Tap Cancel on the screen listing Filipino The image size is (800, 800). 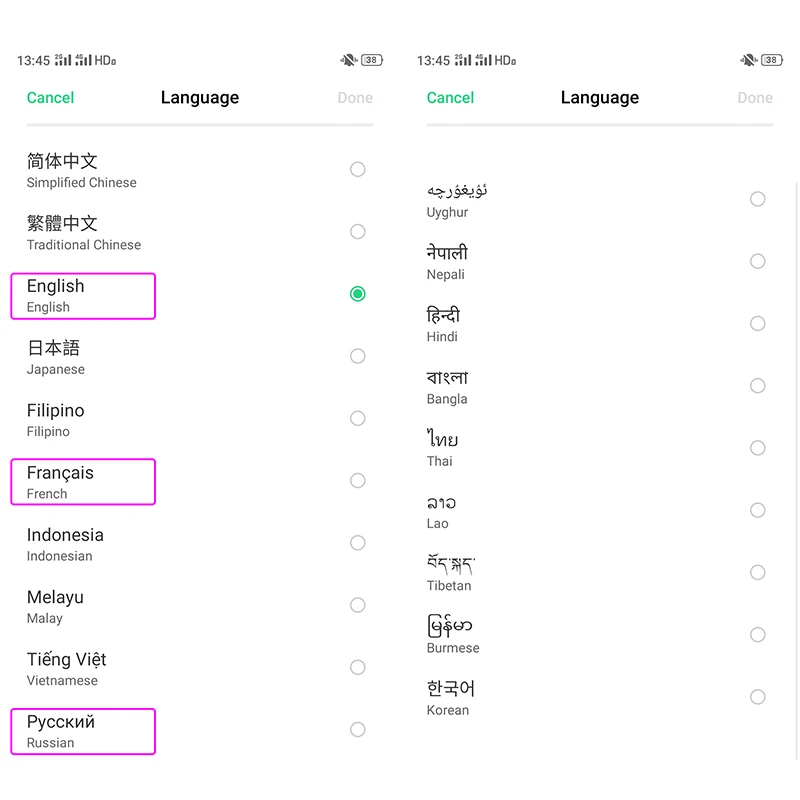coord(50,98)
